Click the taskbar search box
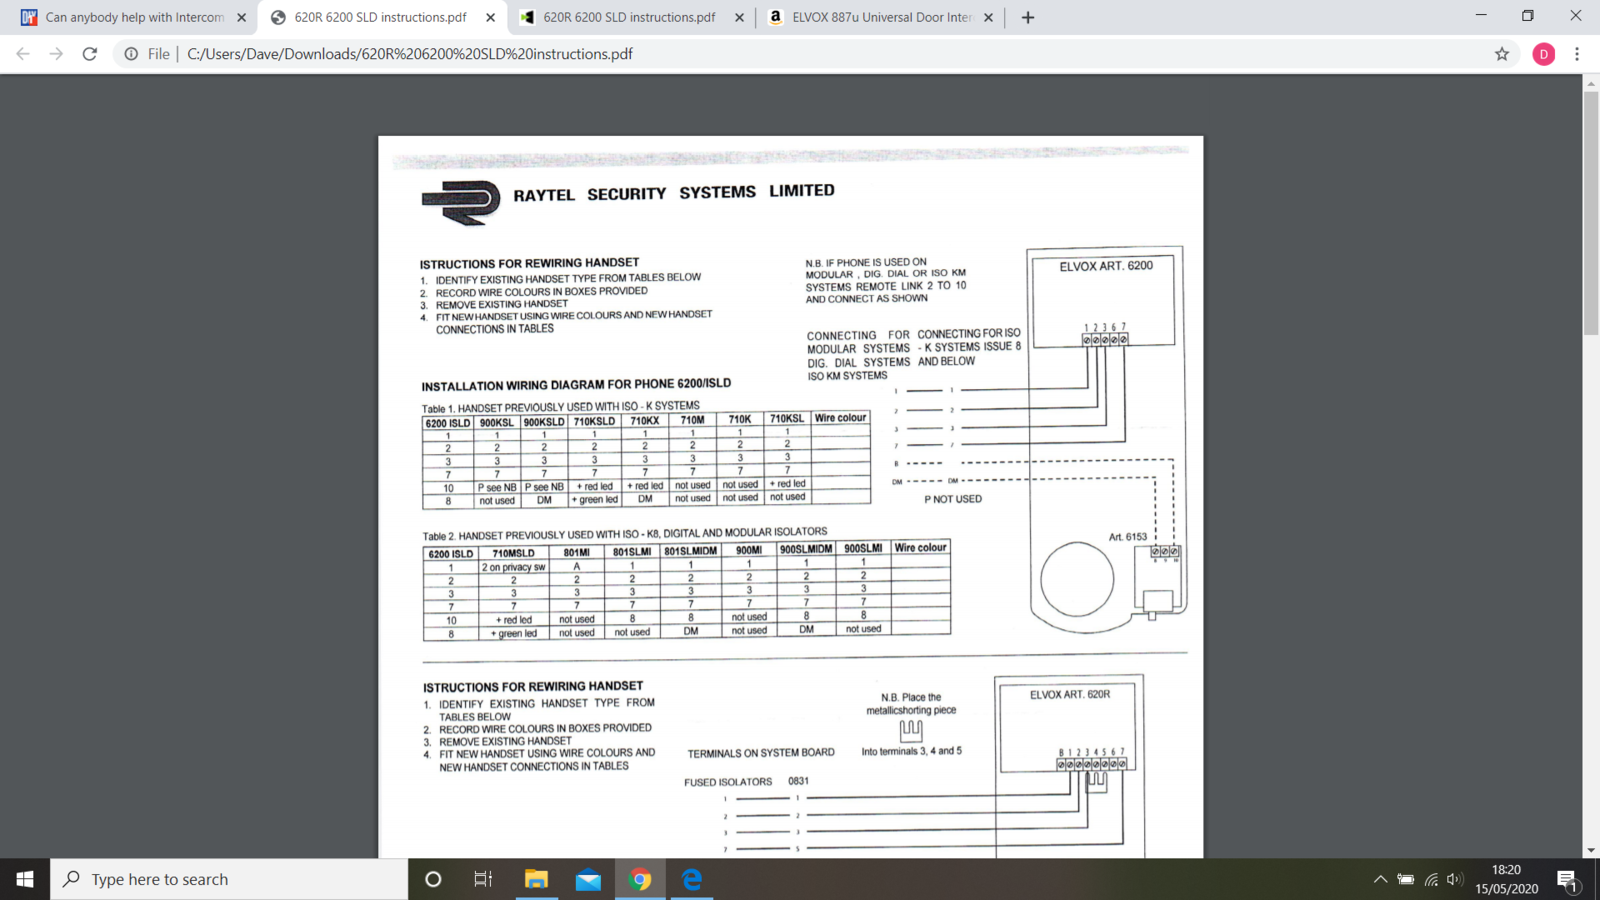 click(230, 879)
